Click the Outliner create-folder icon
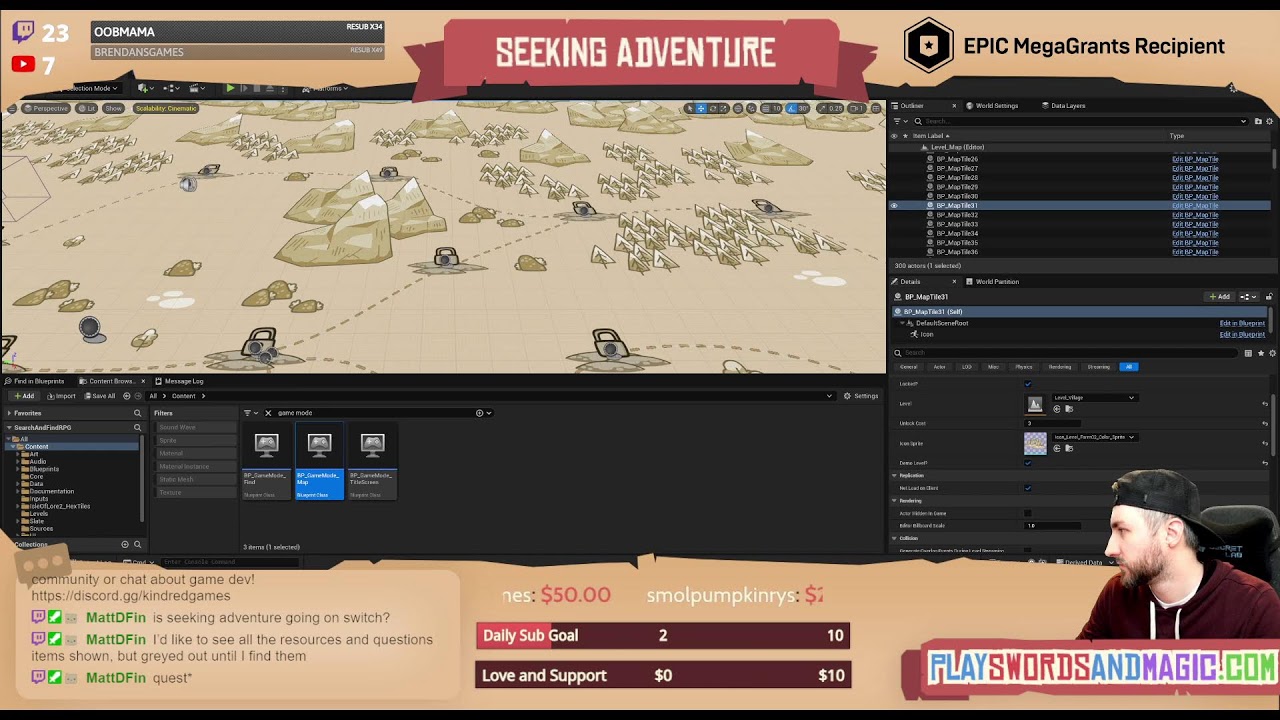Screen dimensions: 1280x720 (x=1257, y=121)
